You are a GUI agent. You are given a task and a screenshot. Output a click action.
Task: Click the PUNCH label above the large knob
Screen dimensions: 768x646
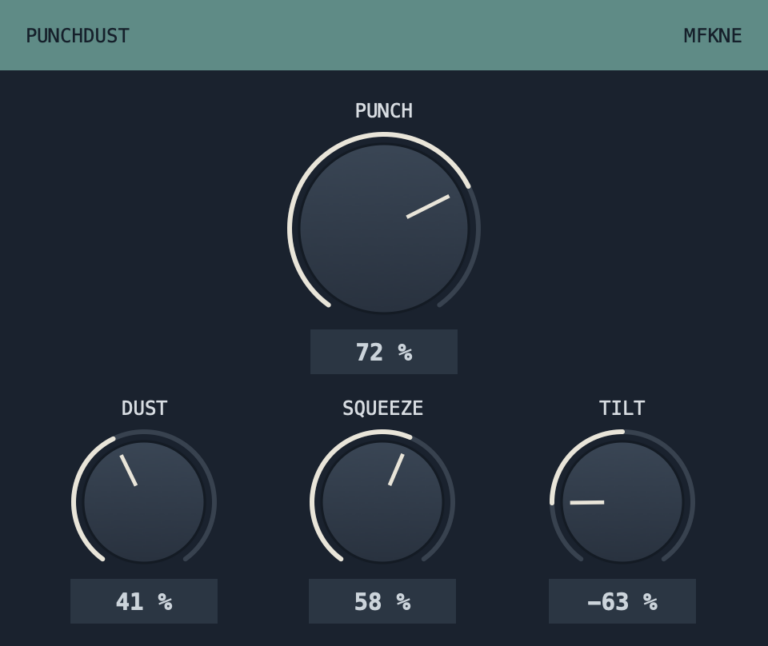[x=384, y=111]
